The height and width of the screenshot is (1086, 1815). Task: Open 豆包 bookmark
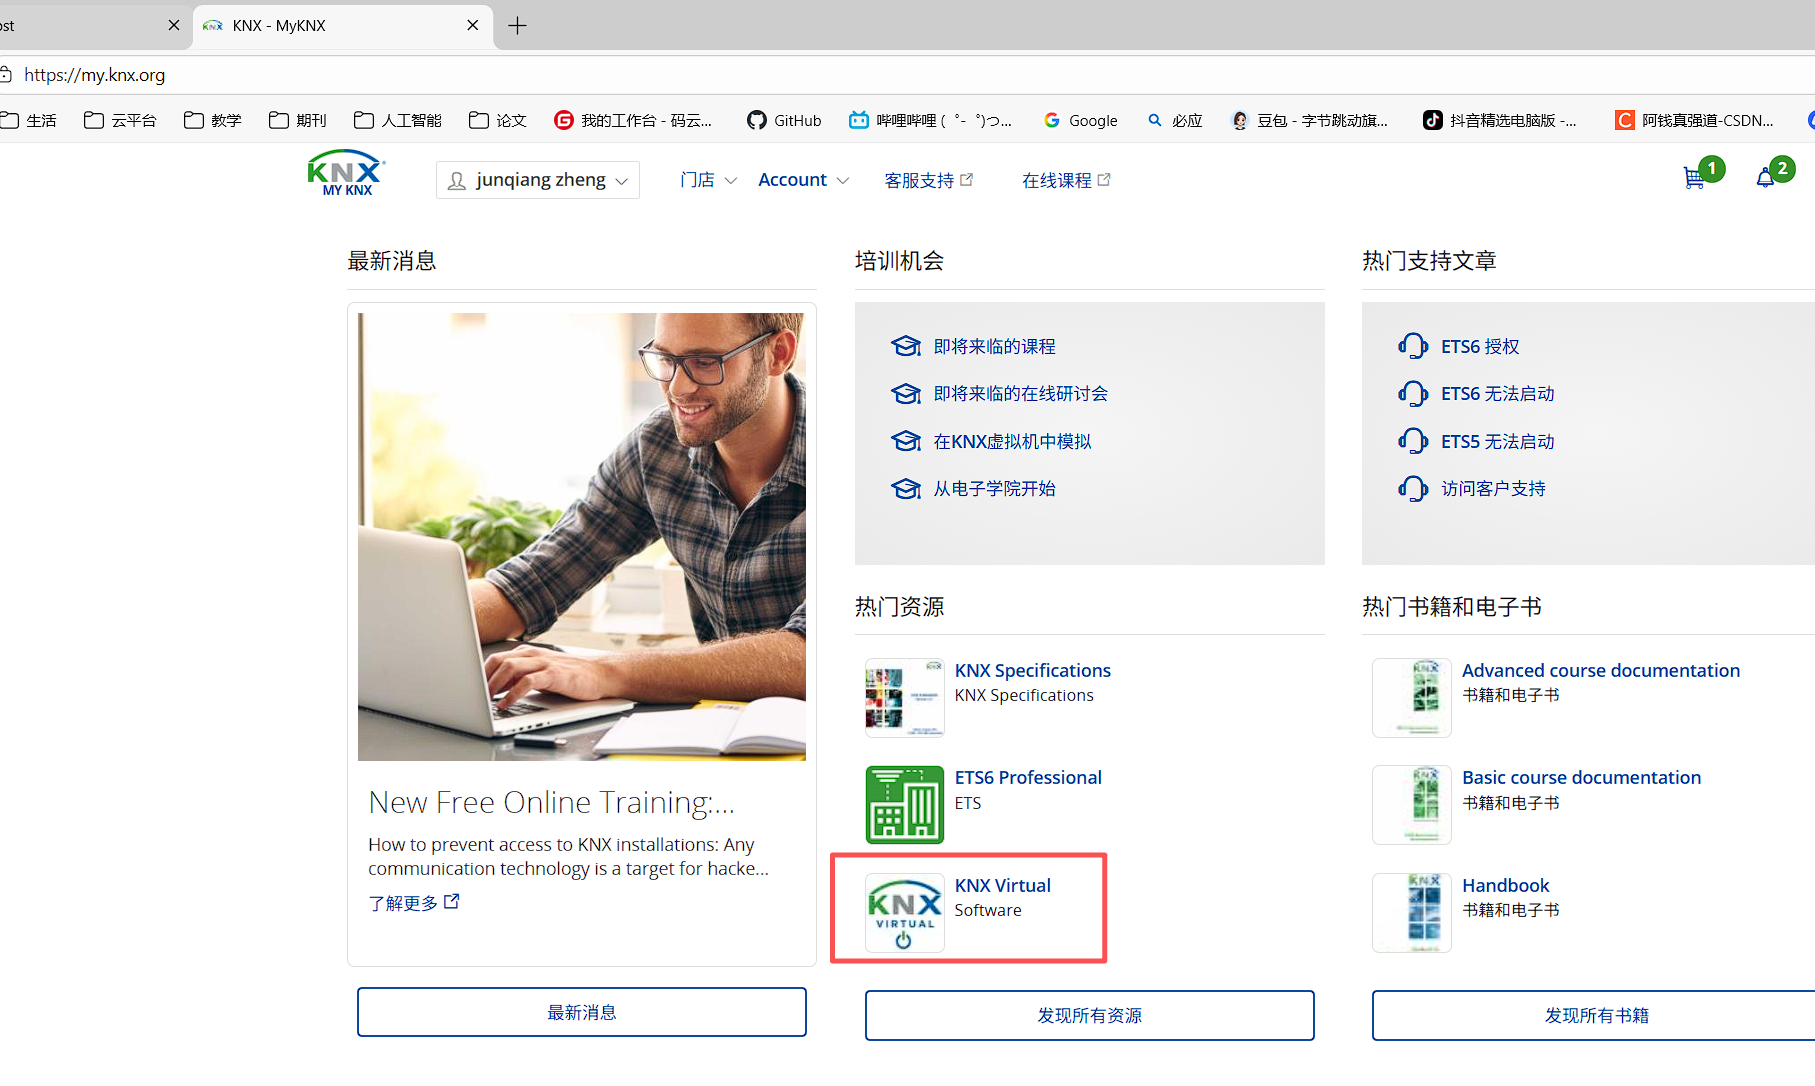[1309, 120]
